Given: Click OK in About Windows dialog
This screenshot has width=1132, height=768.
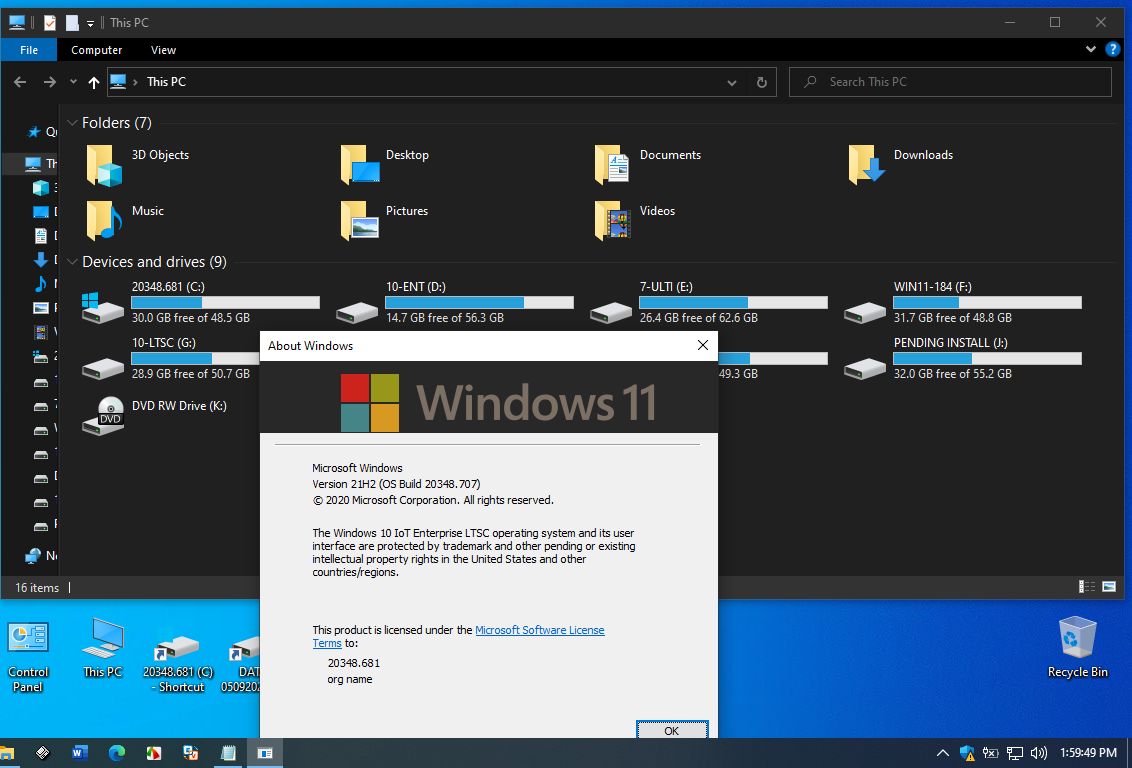Looking at the screenshot, I should click(671, 730).
